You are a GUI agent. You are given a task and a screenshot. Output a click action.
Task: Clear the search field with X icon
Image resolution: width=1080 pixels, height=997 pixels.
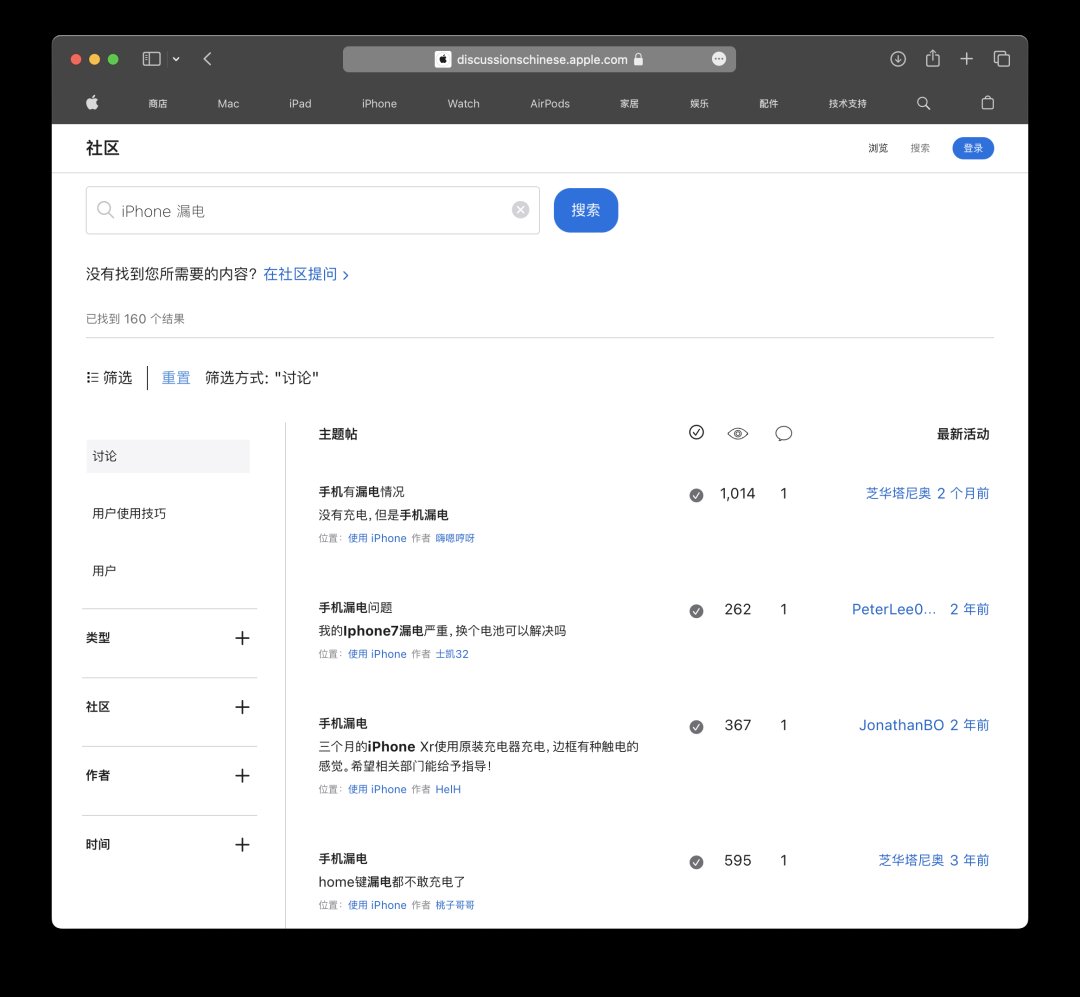coord(520,210)
